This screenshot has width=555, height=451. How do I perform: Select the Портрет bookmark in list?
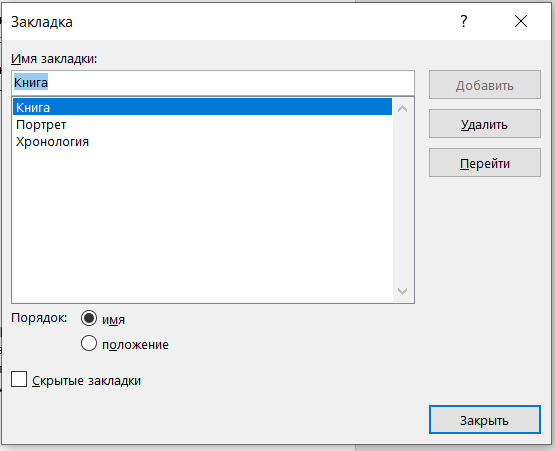pyautogui.click(x=202, y=124)
